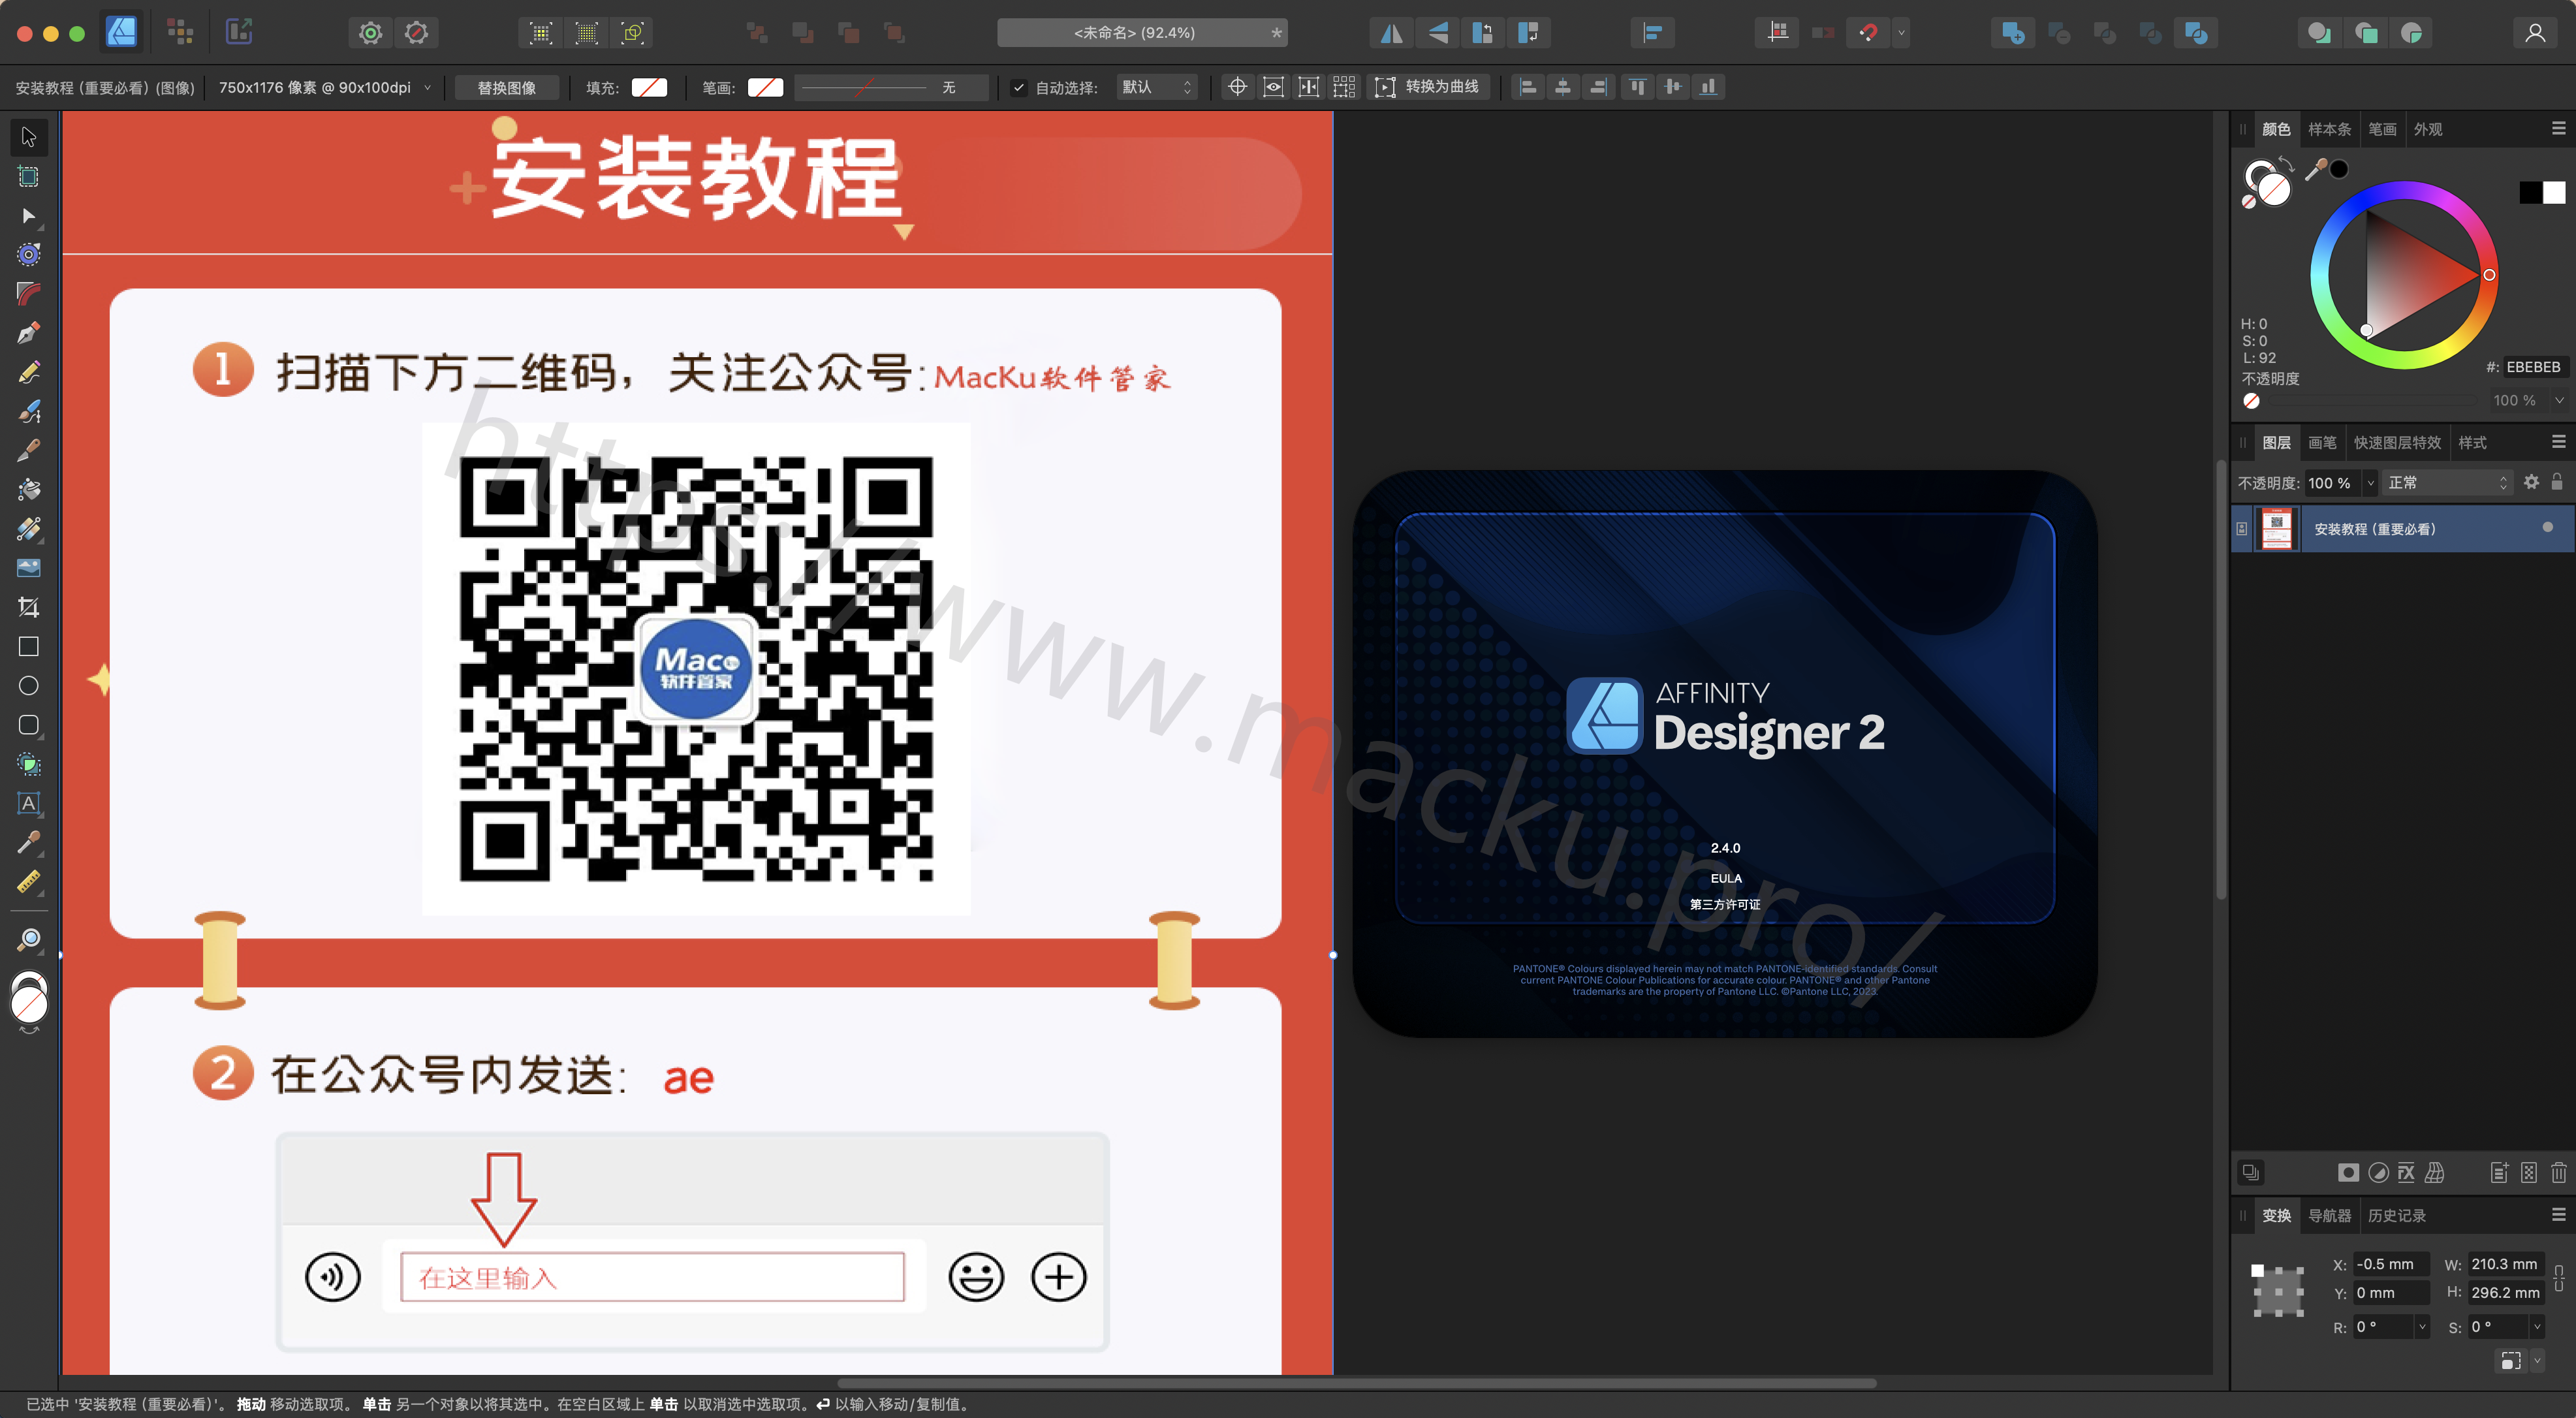Select the Transparency tool
Viewport: 2576px width, 1418px height.
point(29,529)
